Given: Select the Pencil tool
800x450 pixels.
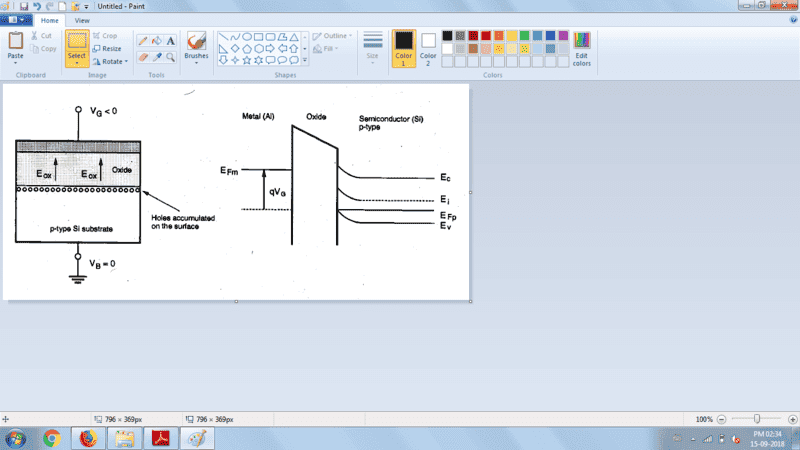Looking at the screenshot, I should pos(142,41).
